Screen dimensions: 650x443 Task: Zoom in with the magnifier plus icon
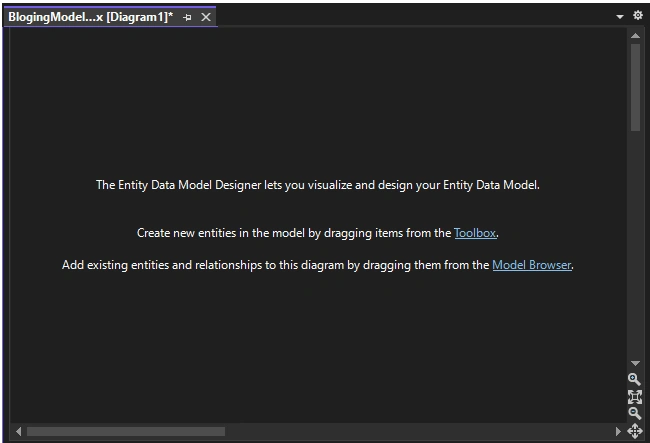point(634,379)
